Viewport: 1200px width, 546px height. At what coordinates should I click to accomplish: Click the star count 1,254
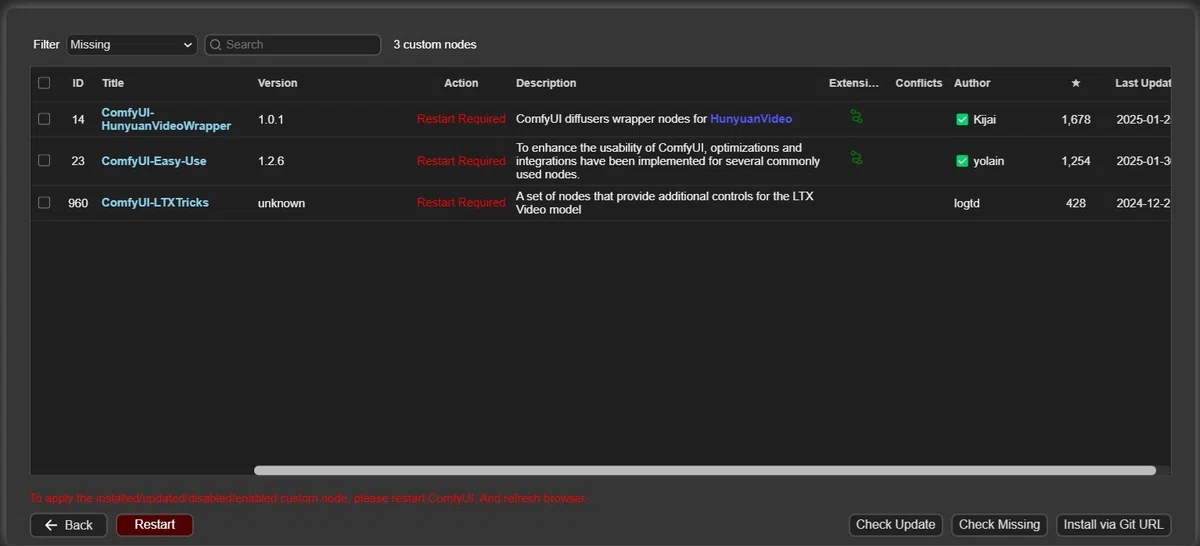1076,161
